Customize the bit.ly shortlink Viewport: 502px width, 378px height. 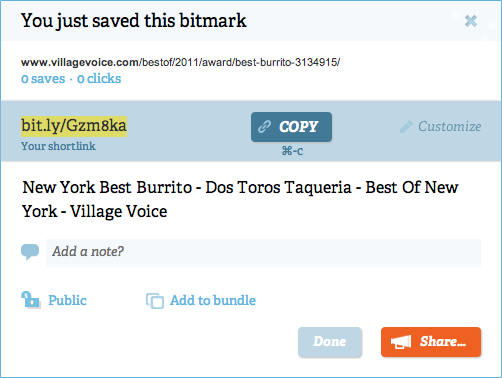pyautogui.click(x=449, y=126)
